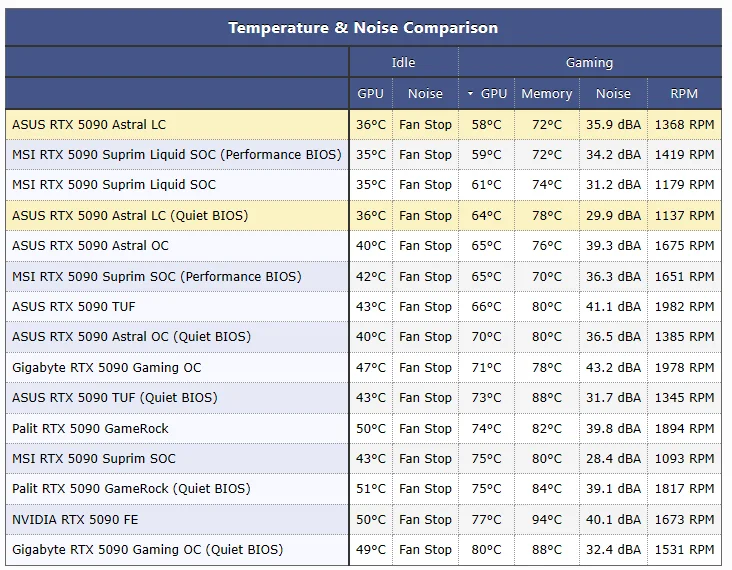
Task: Click the Temperature & Noise Comparison title
Action: pyautogui.click(x=363, y=28)
